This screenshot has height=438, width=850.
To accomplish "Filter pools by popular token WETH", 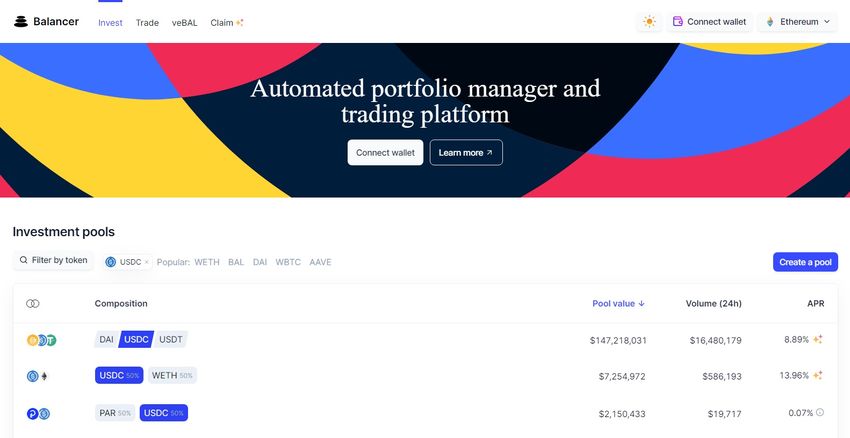I will click(207, 262).
